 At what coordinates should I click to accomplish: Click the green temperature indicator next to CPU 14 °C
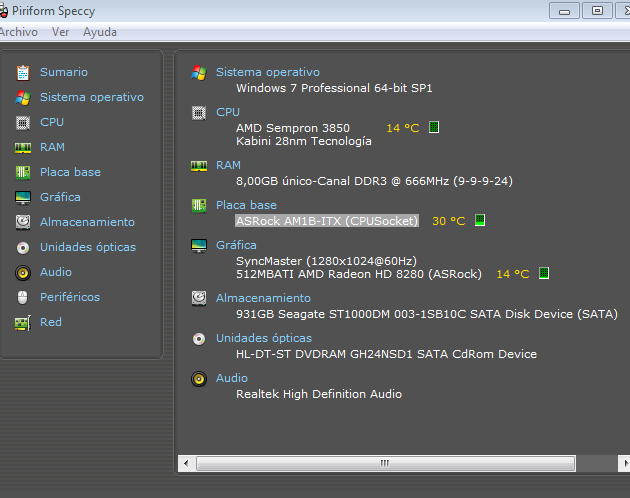pyautogui.click(x=434, y=127)
